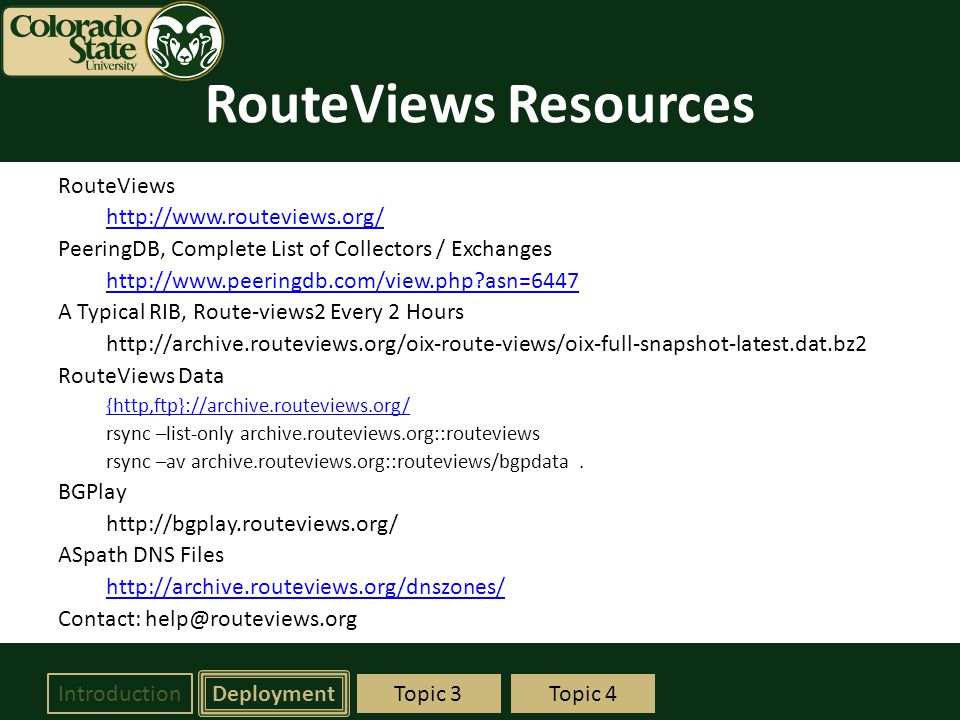Click the 'A Typical RIB' heading line
960x720 pixels.
(261, 312)
